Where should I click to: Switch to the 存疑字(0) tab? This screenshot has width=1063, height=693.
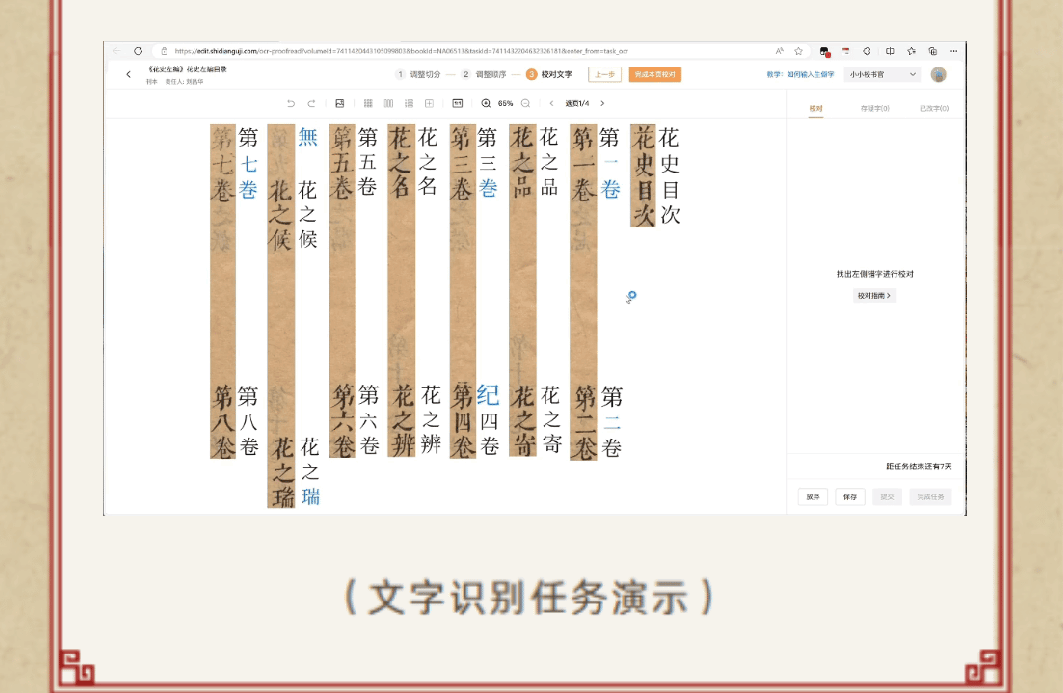click(875, 108)
